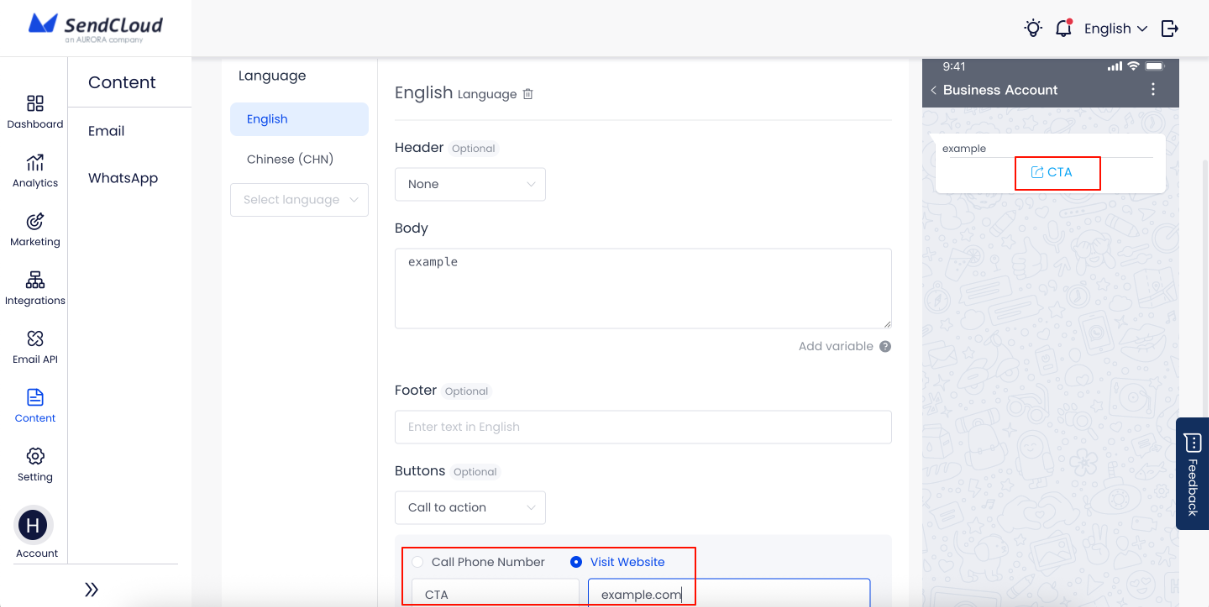Click the back arrow in phone preview
This screenshot has width=1209, height=607.
click(x=934, y=90)
